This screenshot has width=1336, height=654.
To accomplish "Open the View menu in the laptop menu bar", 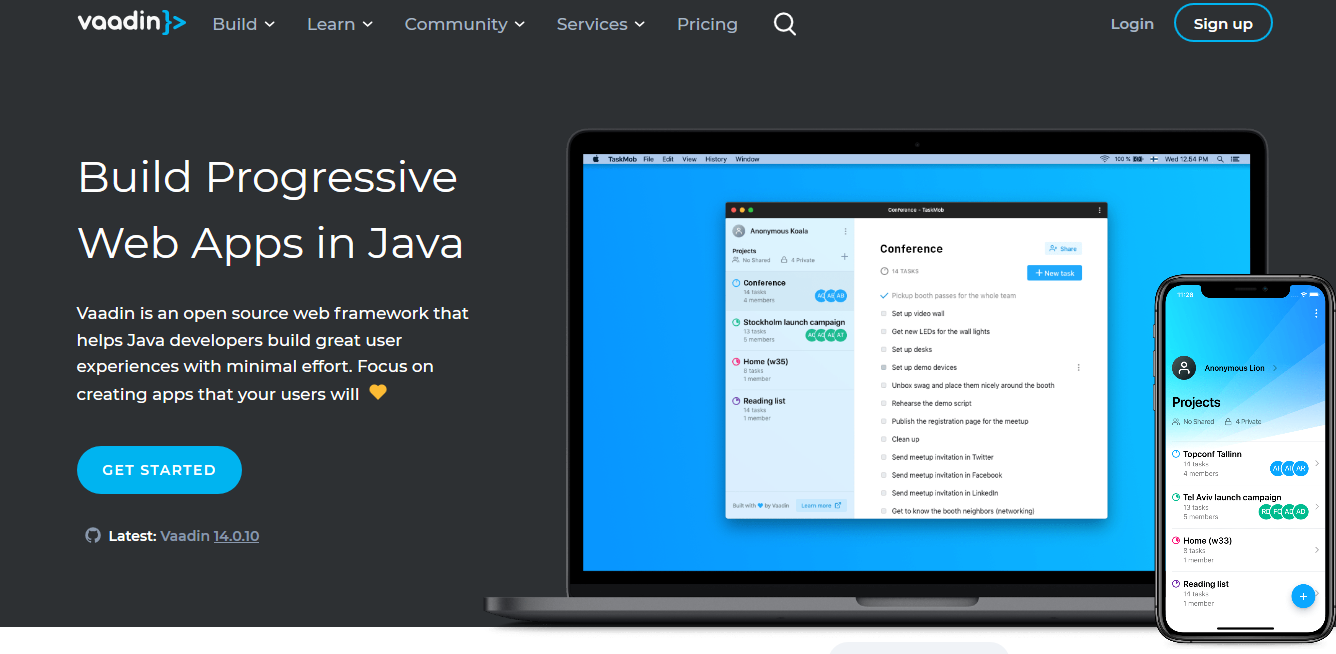I will click(689, 159).
